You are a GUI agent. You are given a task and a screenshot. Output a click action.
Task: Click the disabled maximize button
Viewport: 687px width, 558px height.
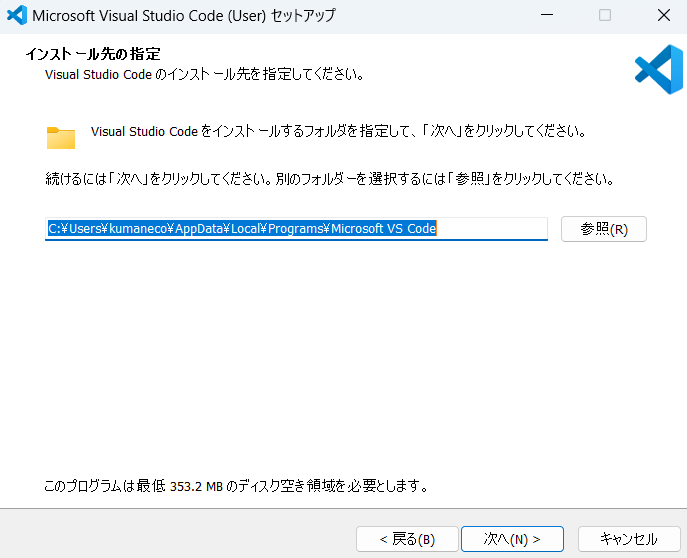coord(605,15)
